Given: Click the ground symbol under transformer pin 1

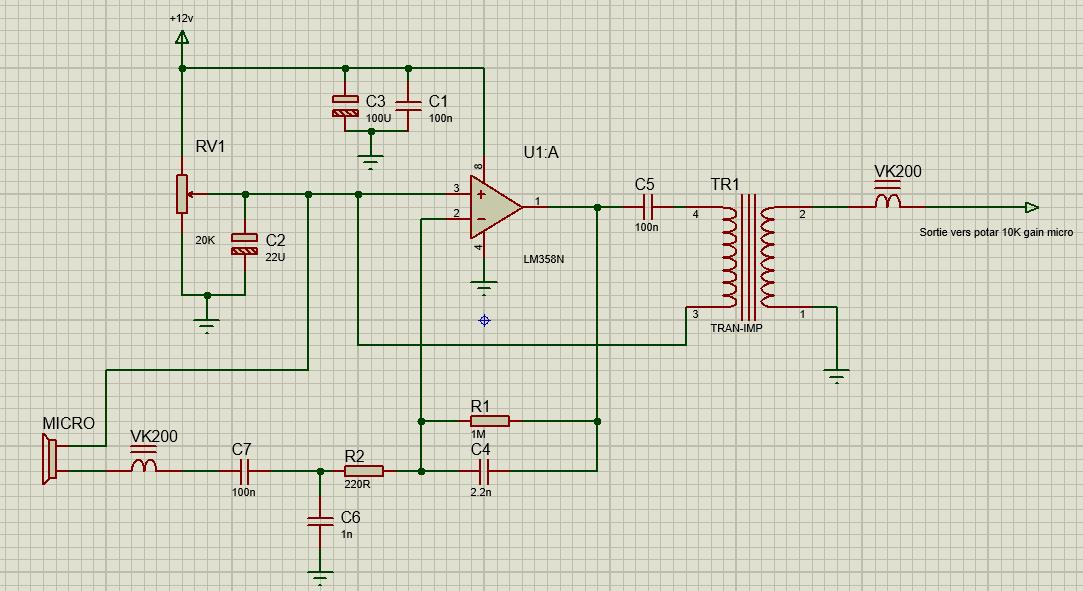Looking at the screenshot, I should 836,376.
